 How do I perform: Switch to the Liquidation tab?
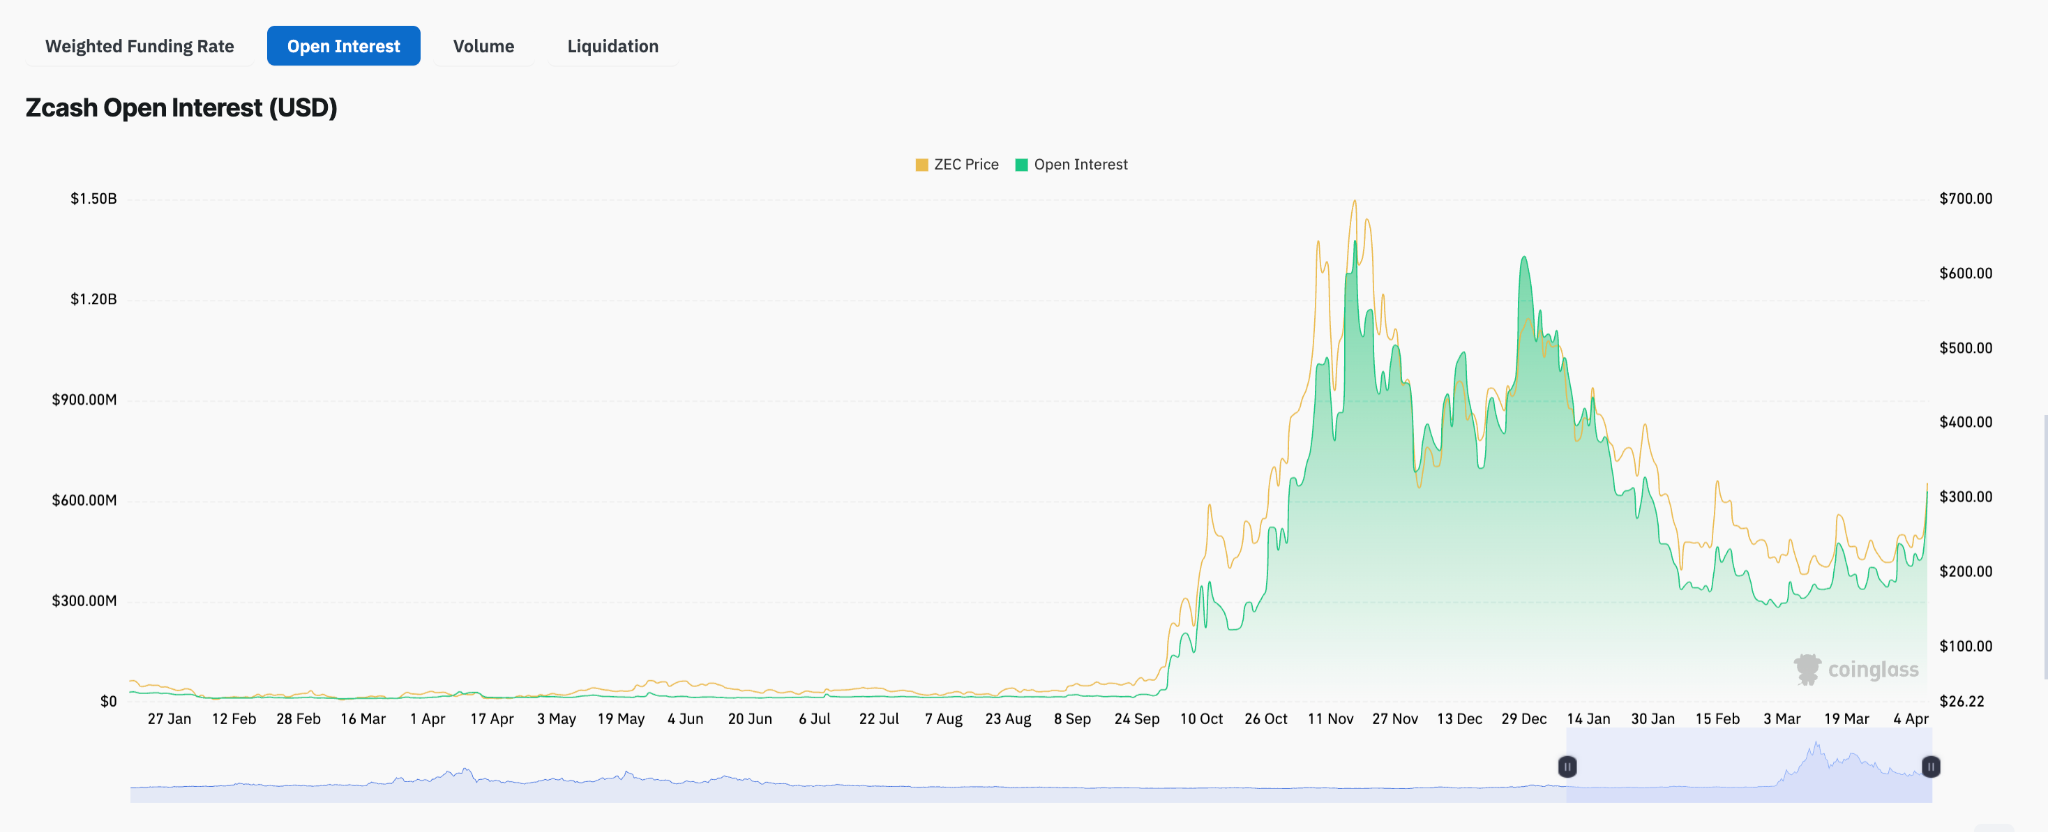(x=612, y=46)
